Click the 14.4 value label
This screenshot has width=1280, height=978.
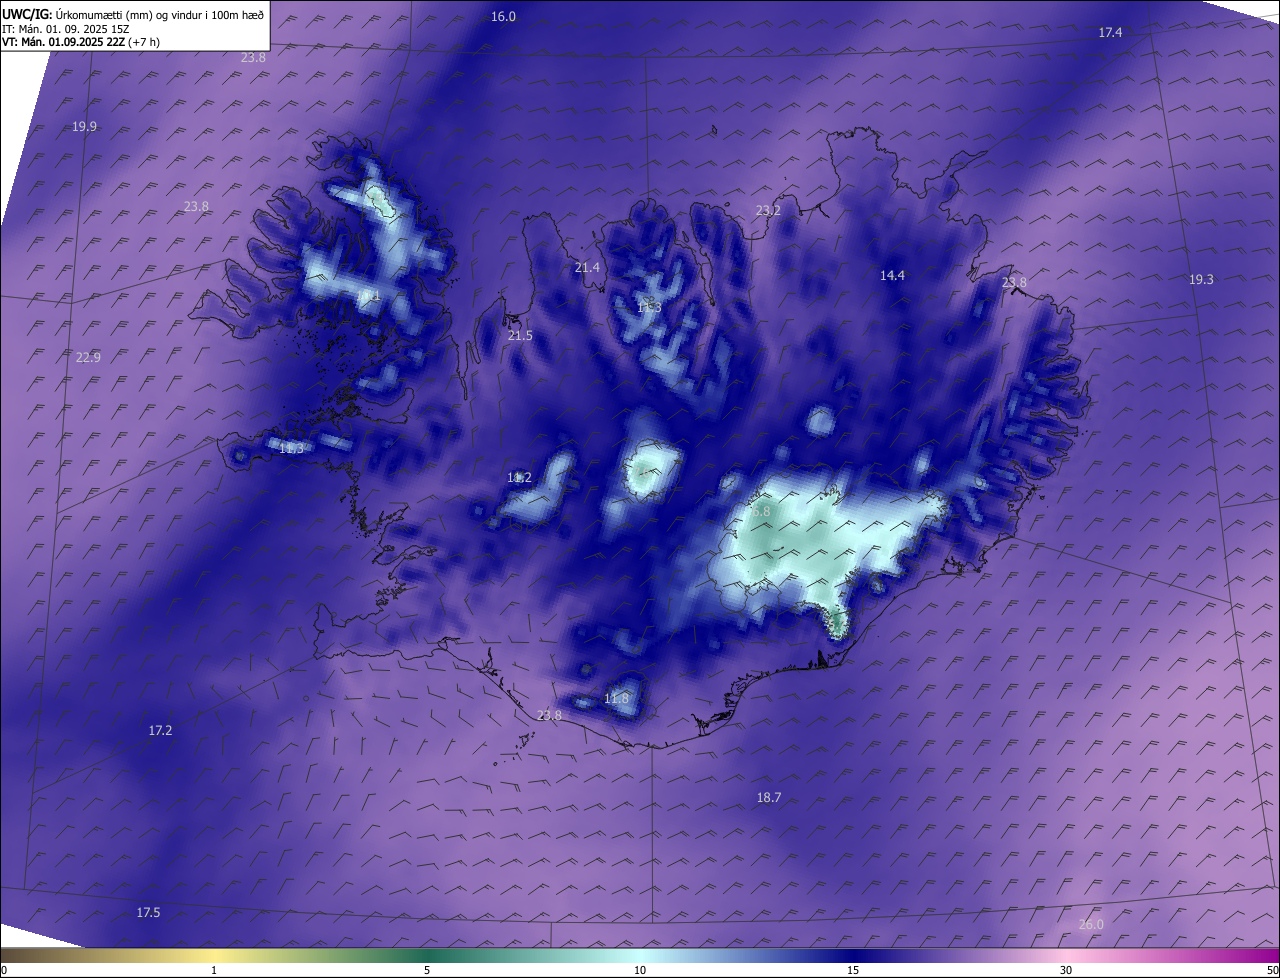click(892, 276)
